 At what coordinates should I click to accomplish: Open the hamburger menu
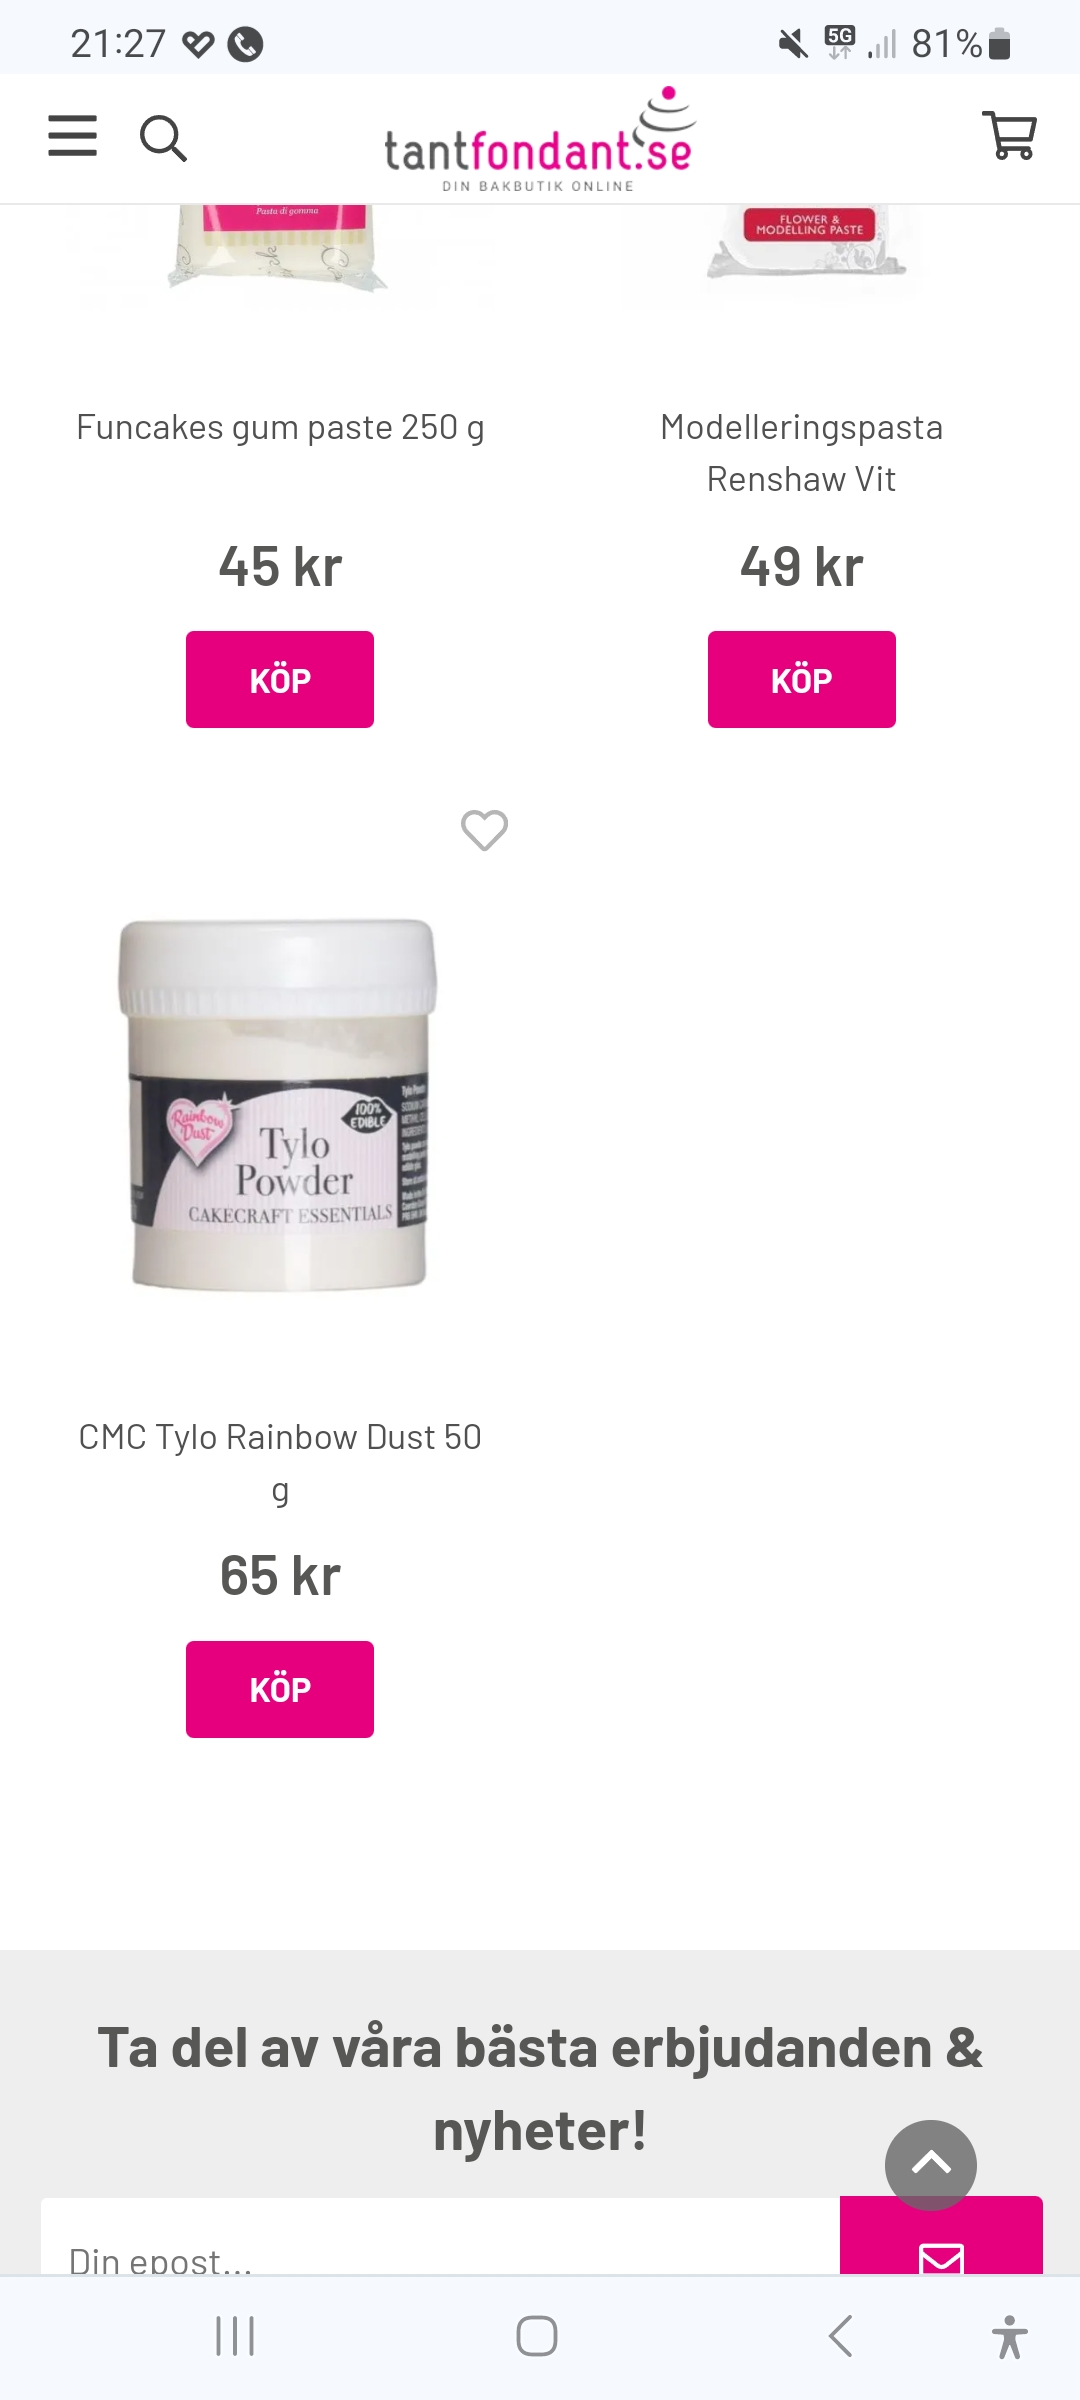pyautogui.click(x=73, y=136)
